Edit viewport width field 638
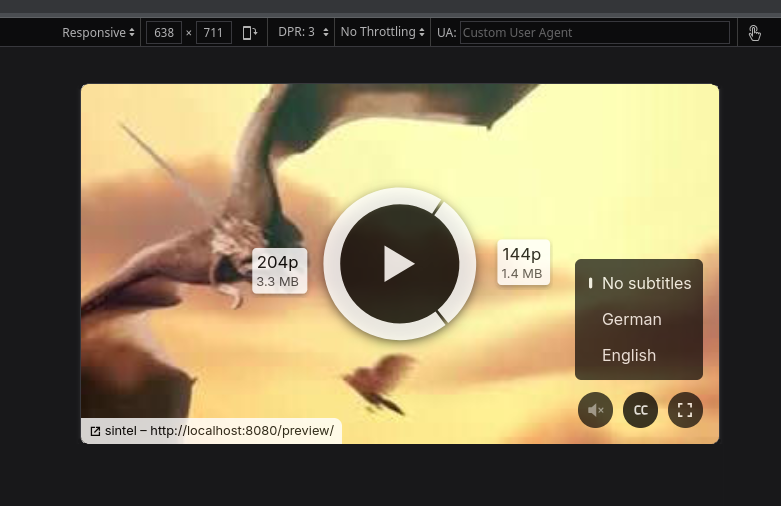Screen dimensions: 781x506 (x=164, y=33)
